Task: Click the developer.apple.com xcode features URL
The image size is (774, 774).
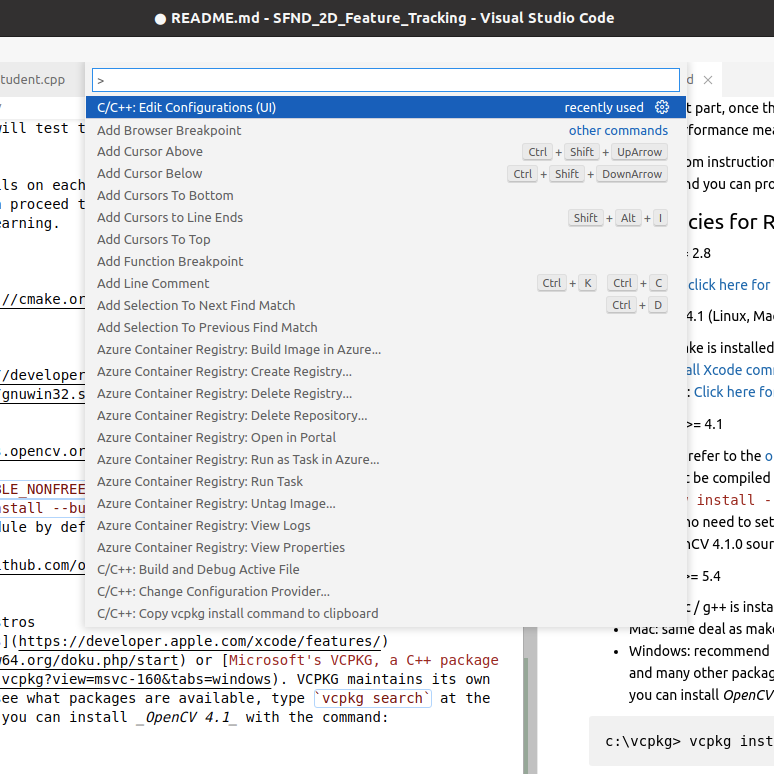Action: click(199, 641)
